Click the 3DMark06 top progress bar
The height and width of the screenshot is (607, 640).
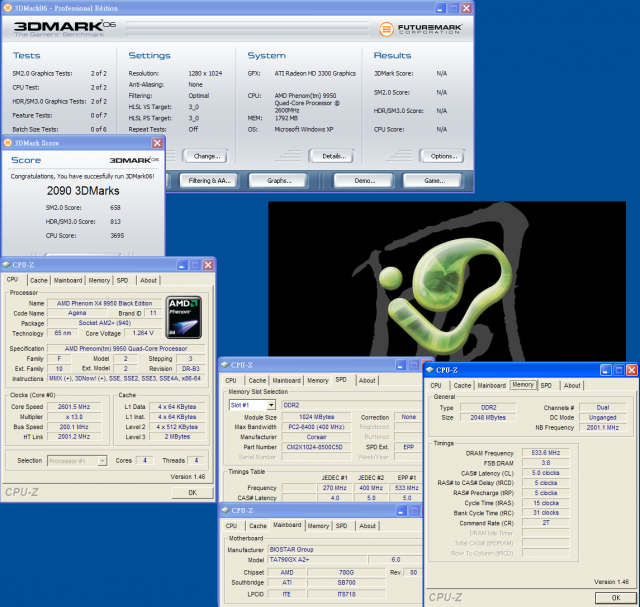pos(248,29)
